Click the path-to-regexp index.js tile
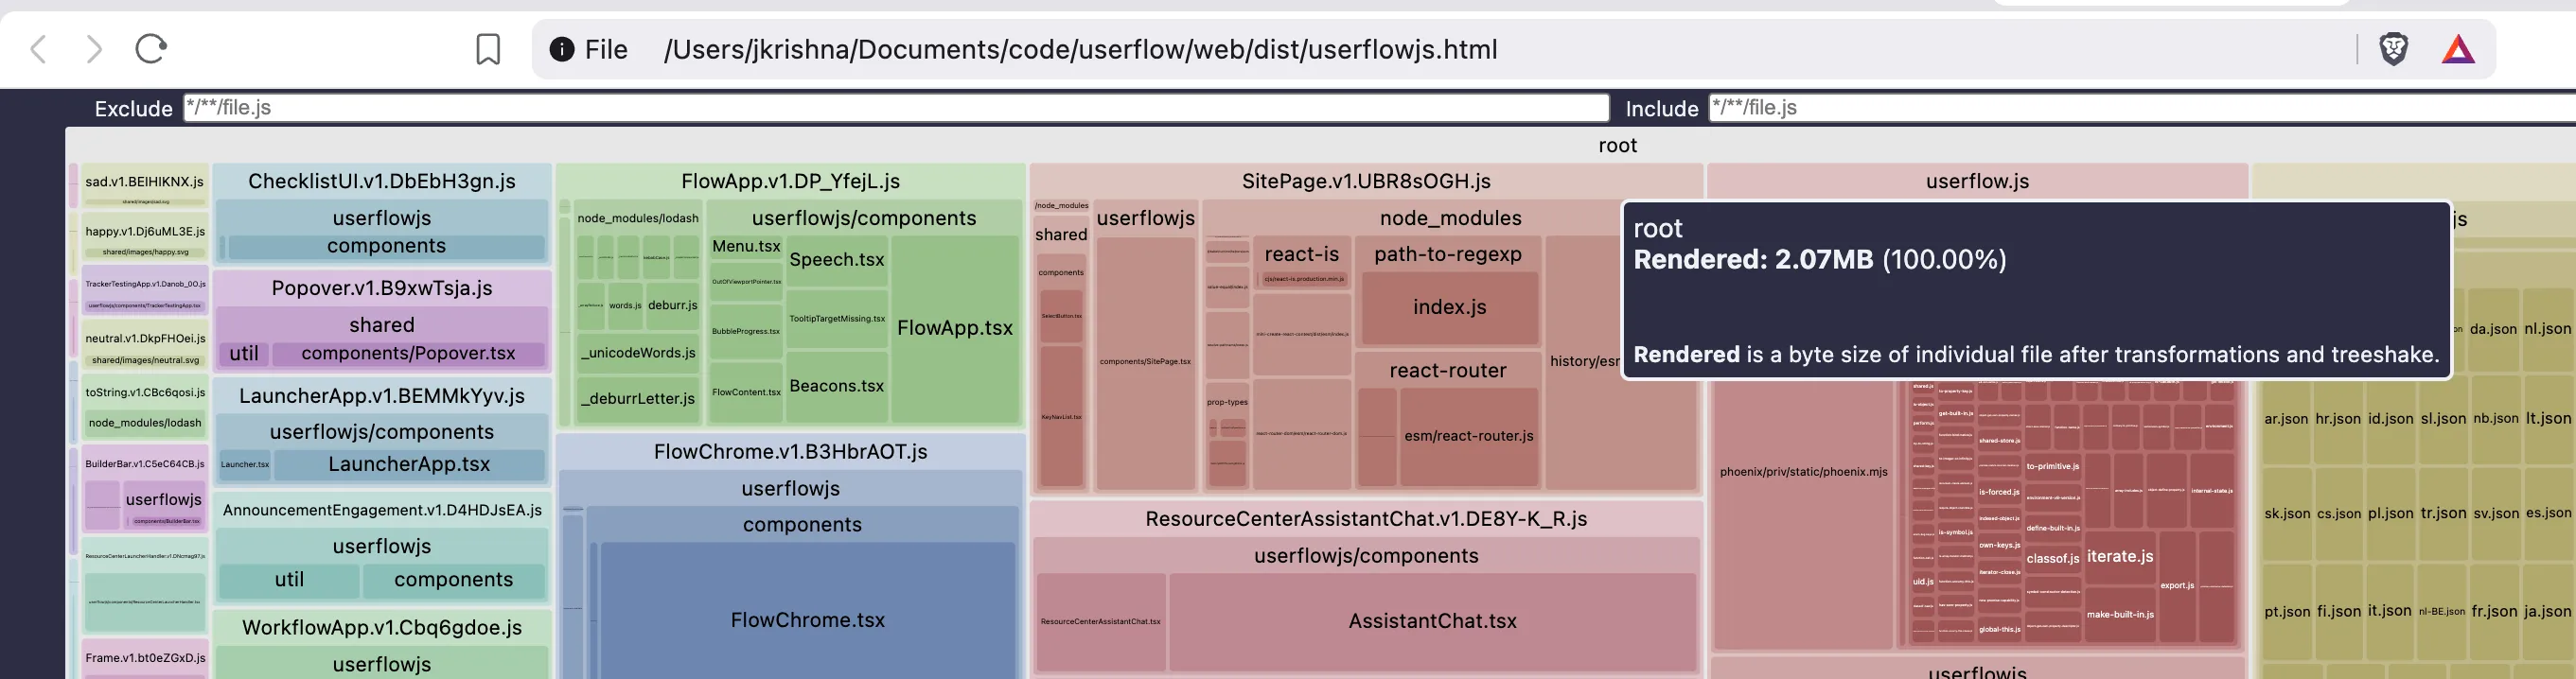Viewport: 2576px width, 679px height. point(1449,307)
